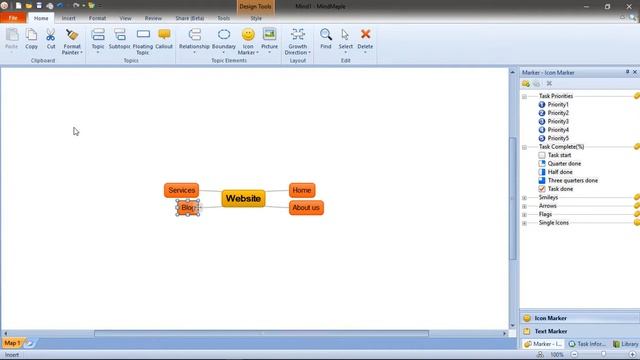This screenshot has height=360, width=640.
Task: Switch to Library pane tab
Action: tap(625, 344)
